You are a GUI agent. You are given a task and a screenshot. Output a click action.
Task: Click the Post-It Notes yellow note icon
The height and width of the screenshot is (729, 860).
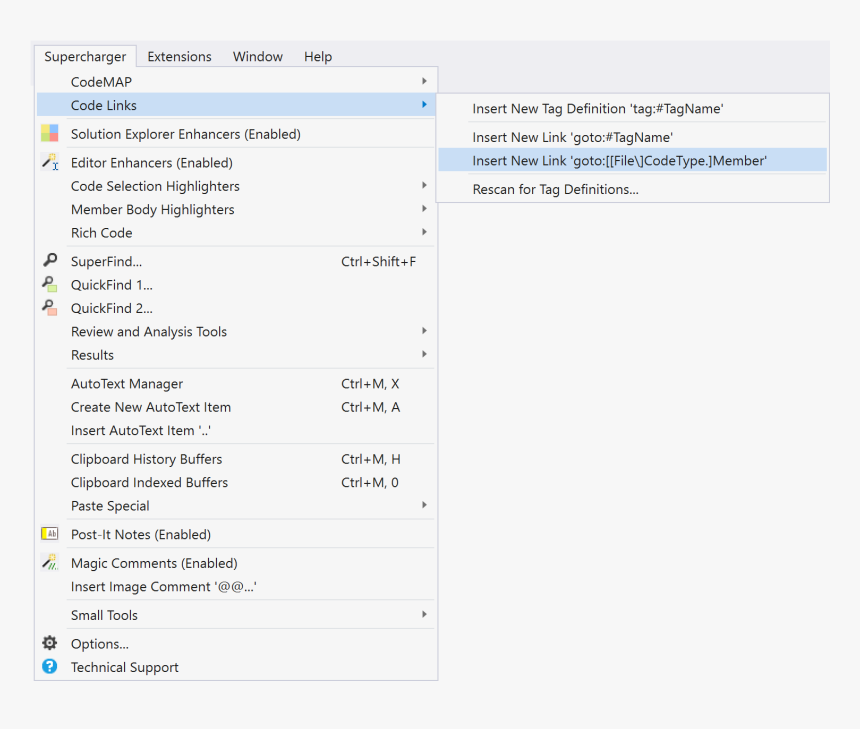click(x=50, y=533)
